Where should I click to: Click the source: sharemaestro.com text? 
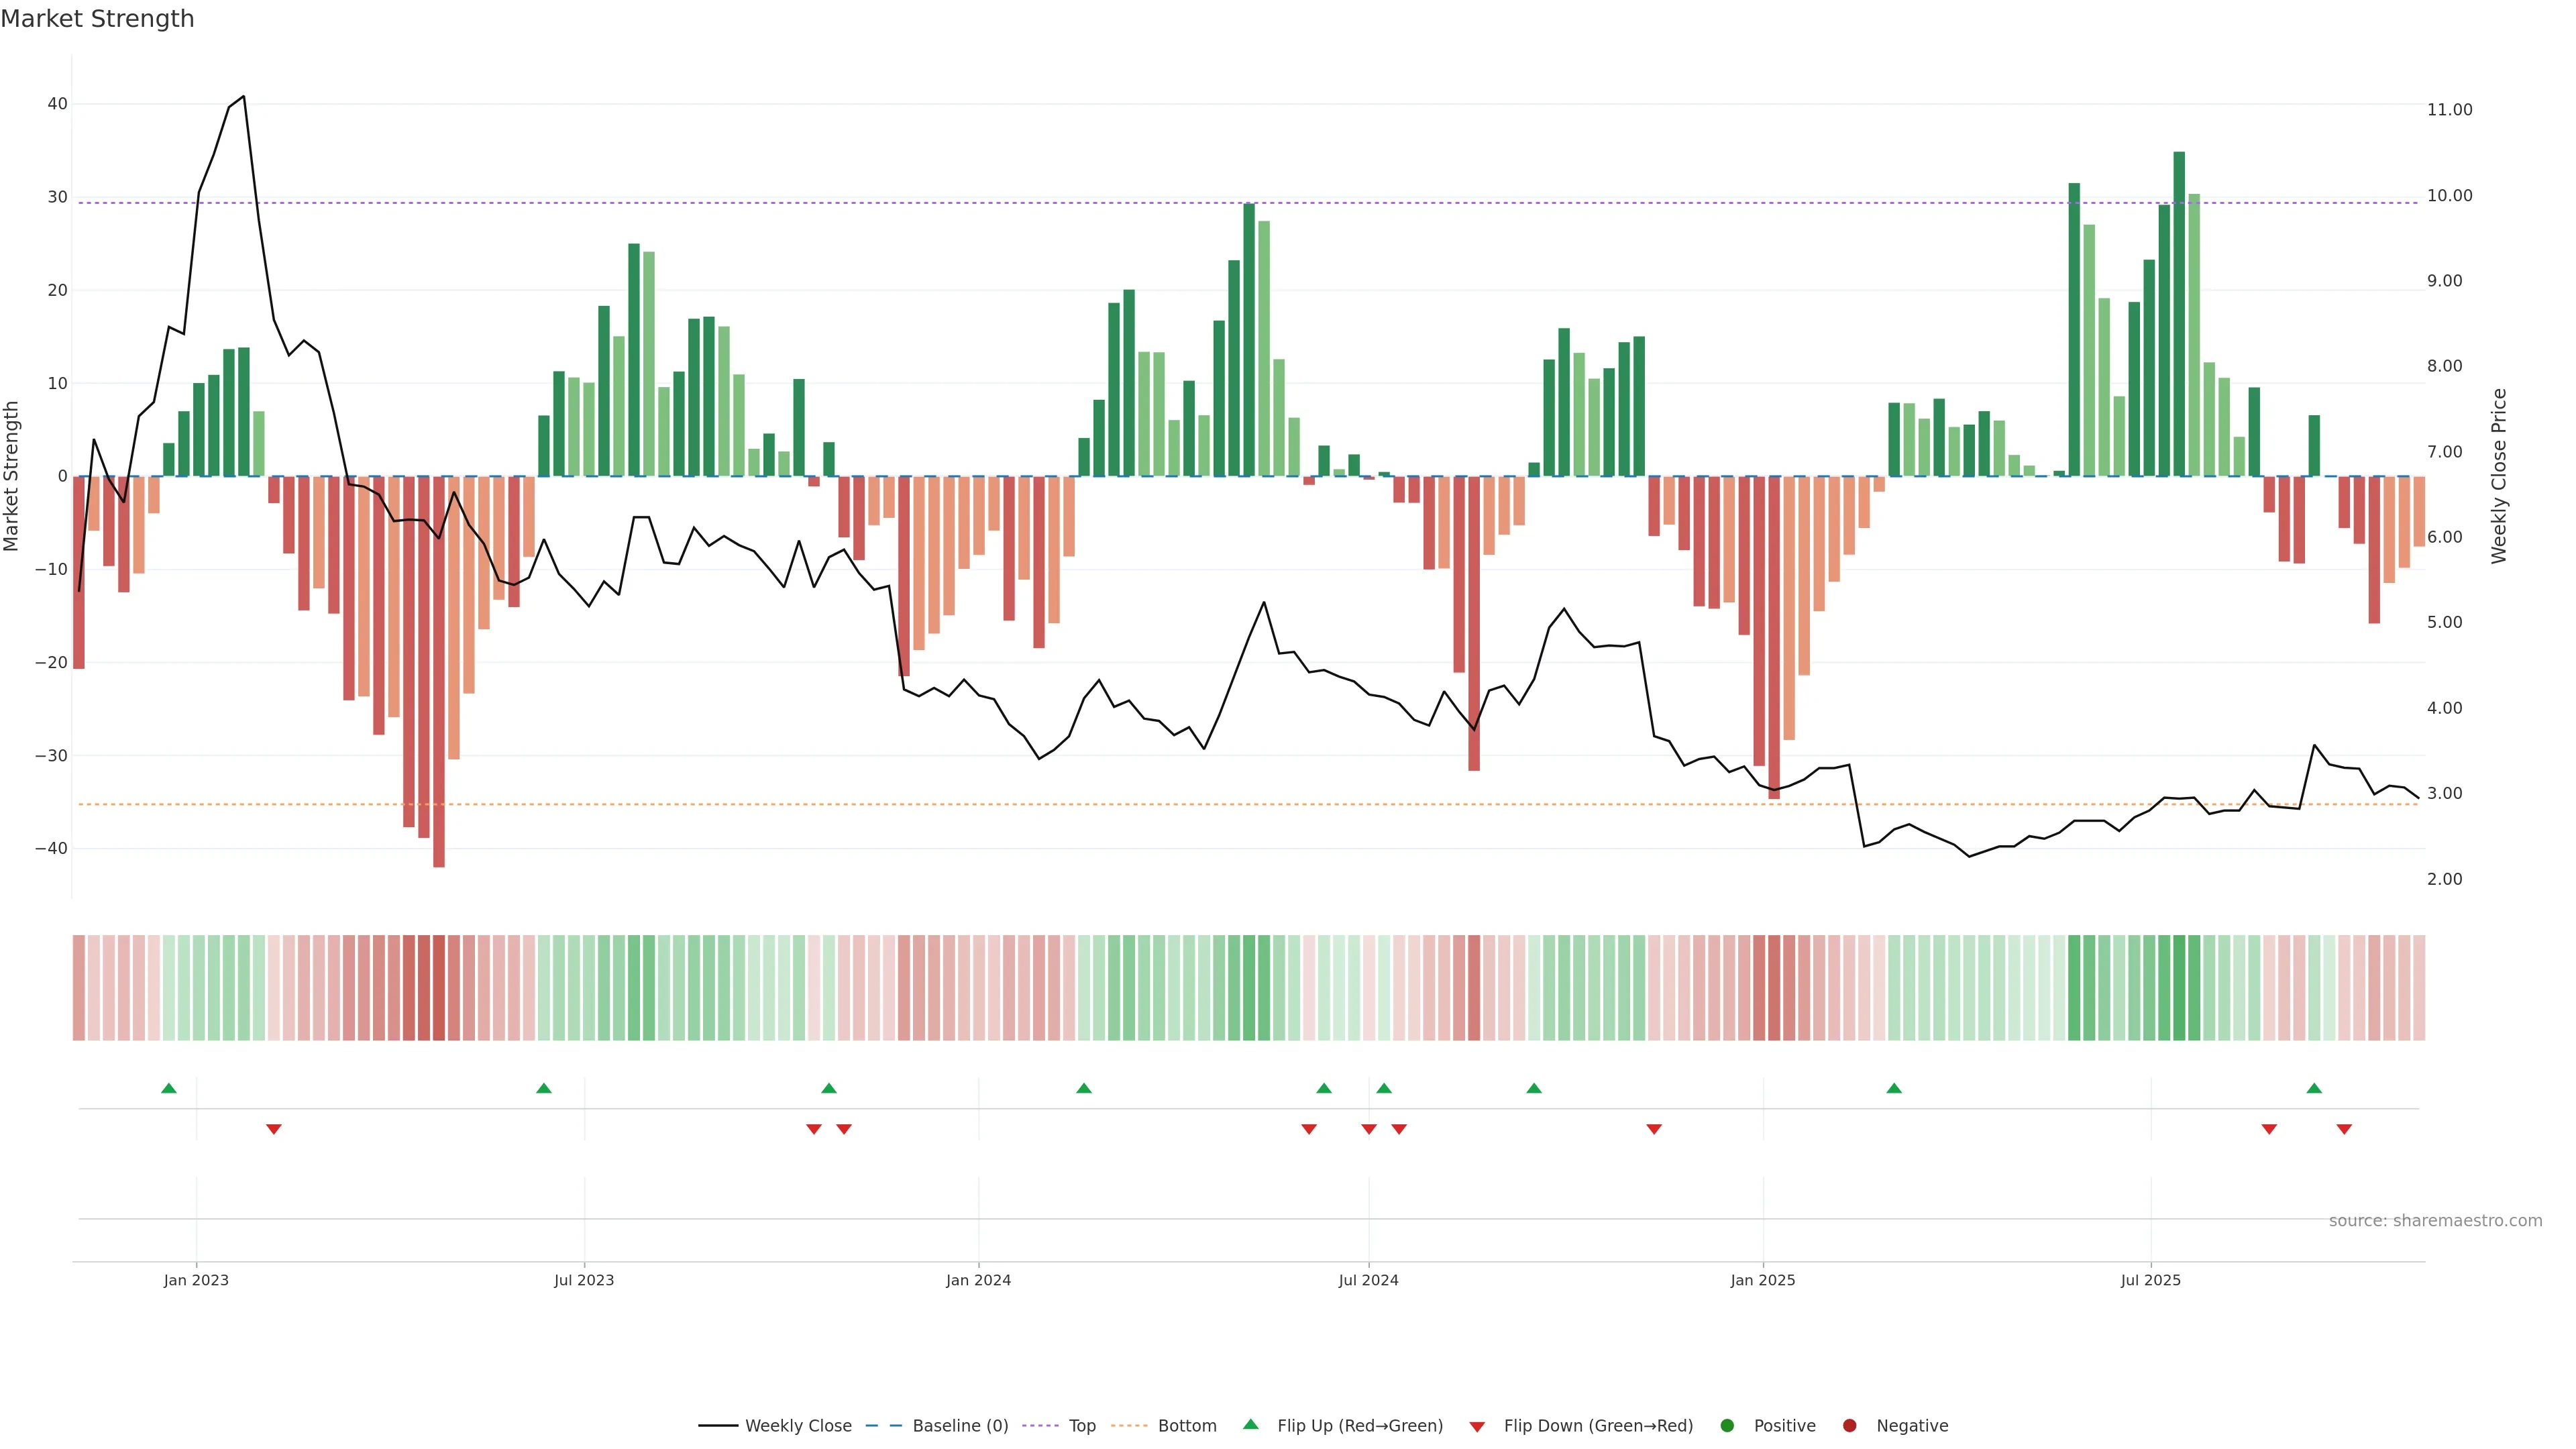[x=2435, y=1220]
